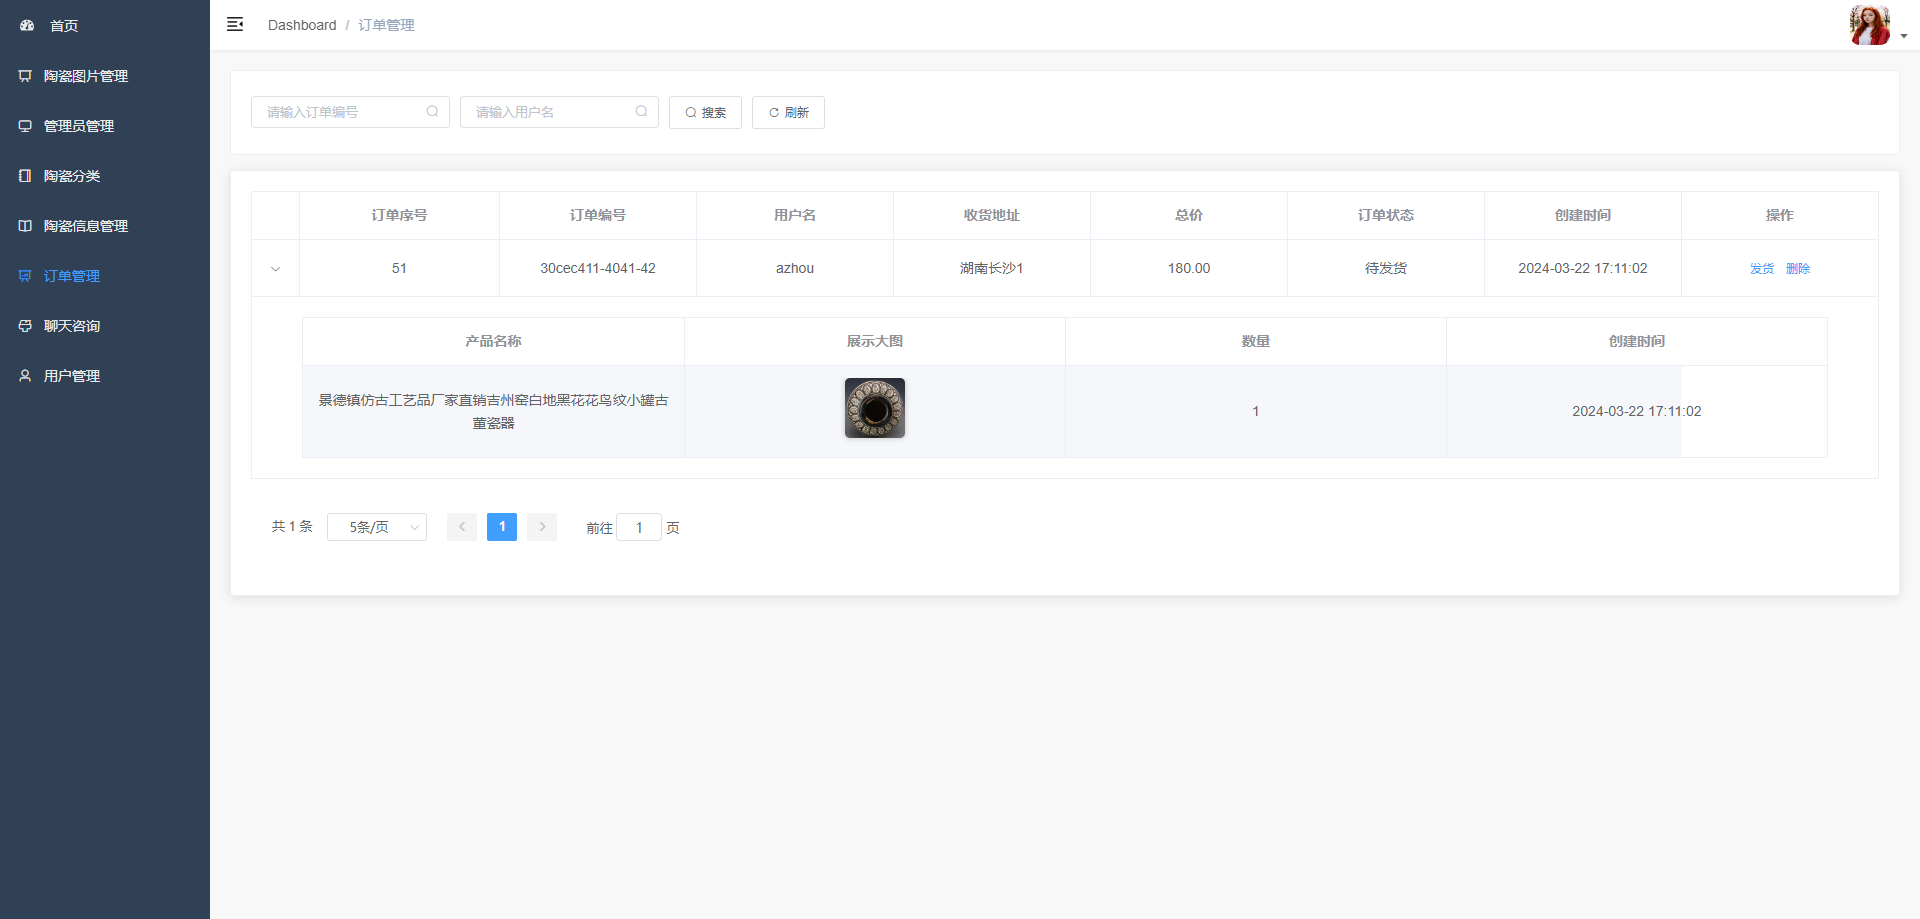Click the 订单管理 cart icon
The height and width of the screenshot is (919, 1920).
pyautogui.click(x=25, y=276)
